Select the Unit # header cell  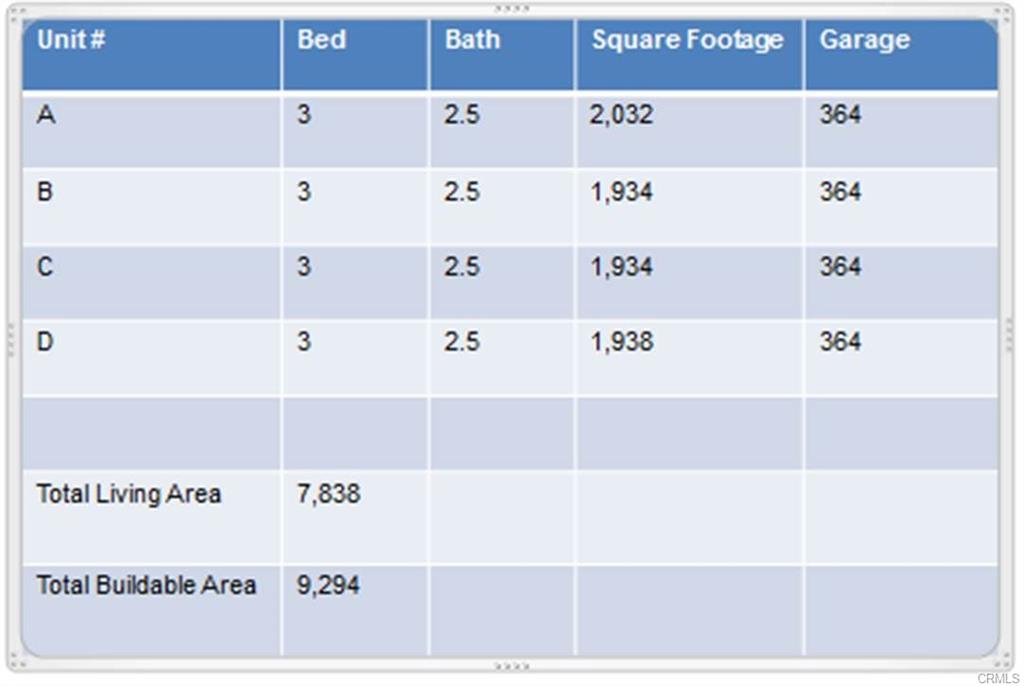tap(152, 55)
